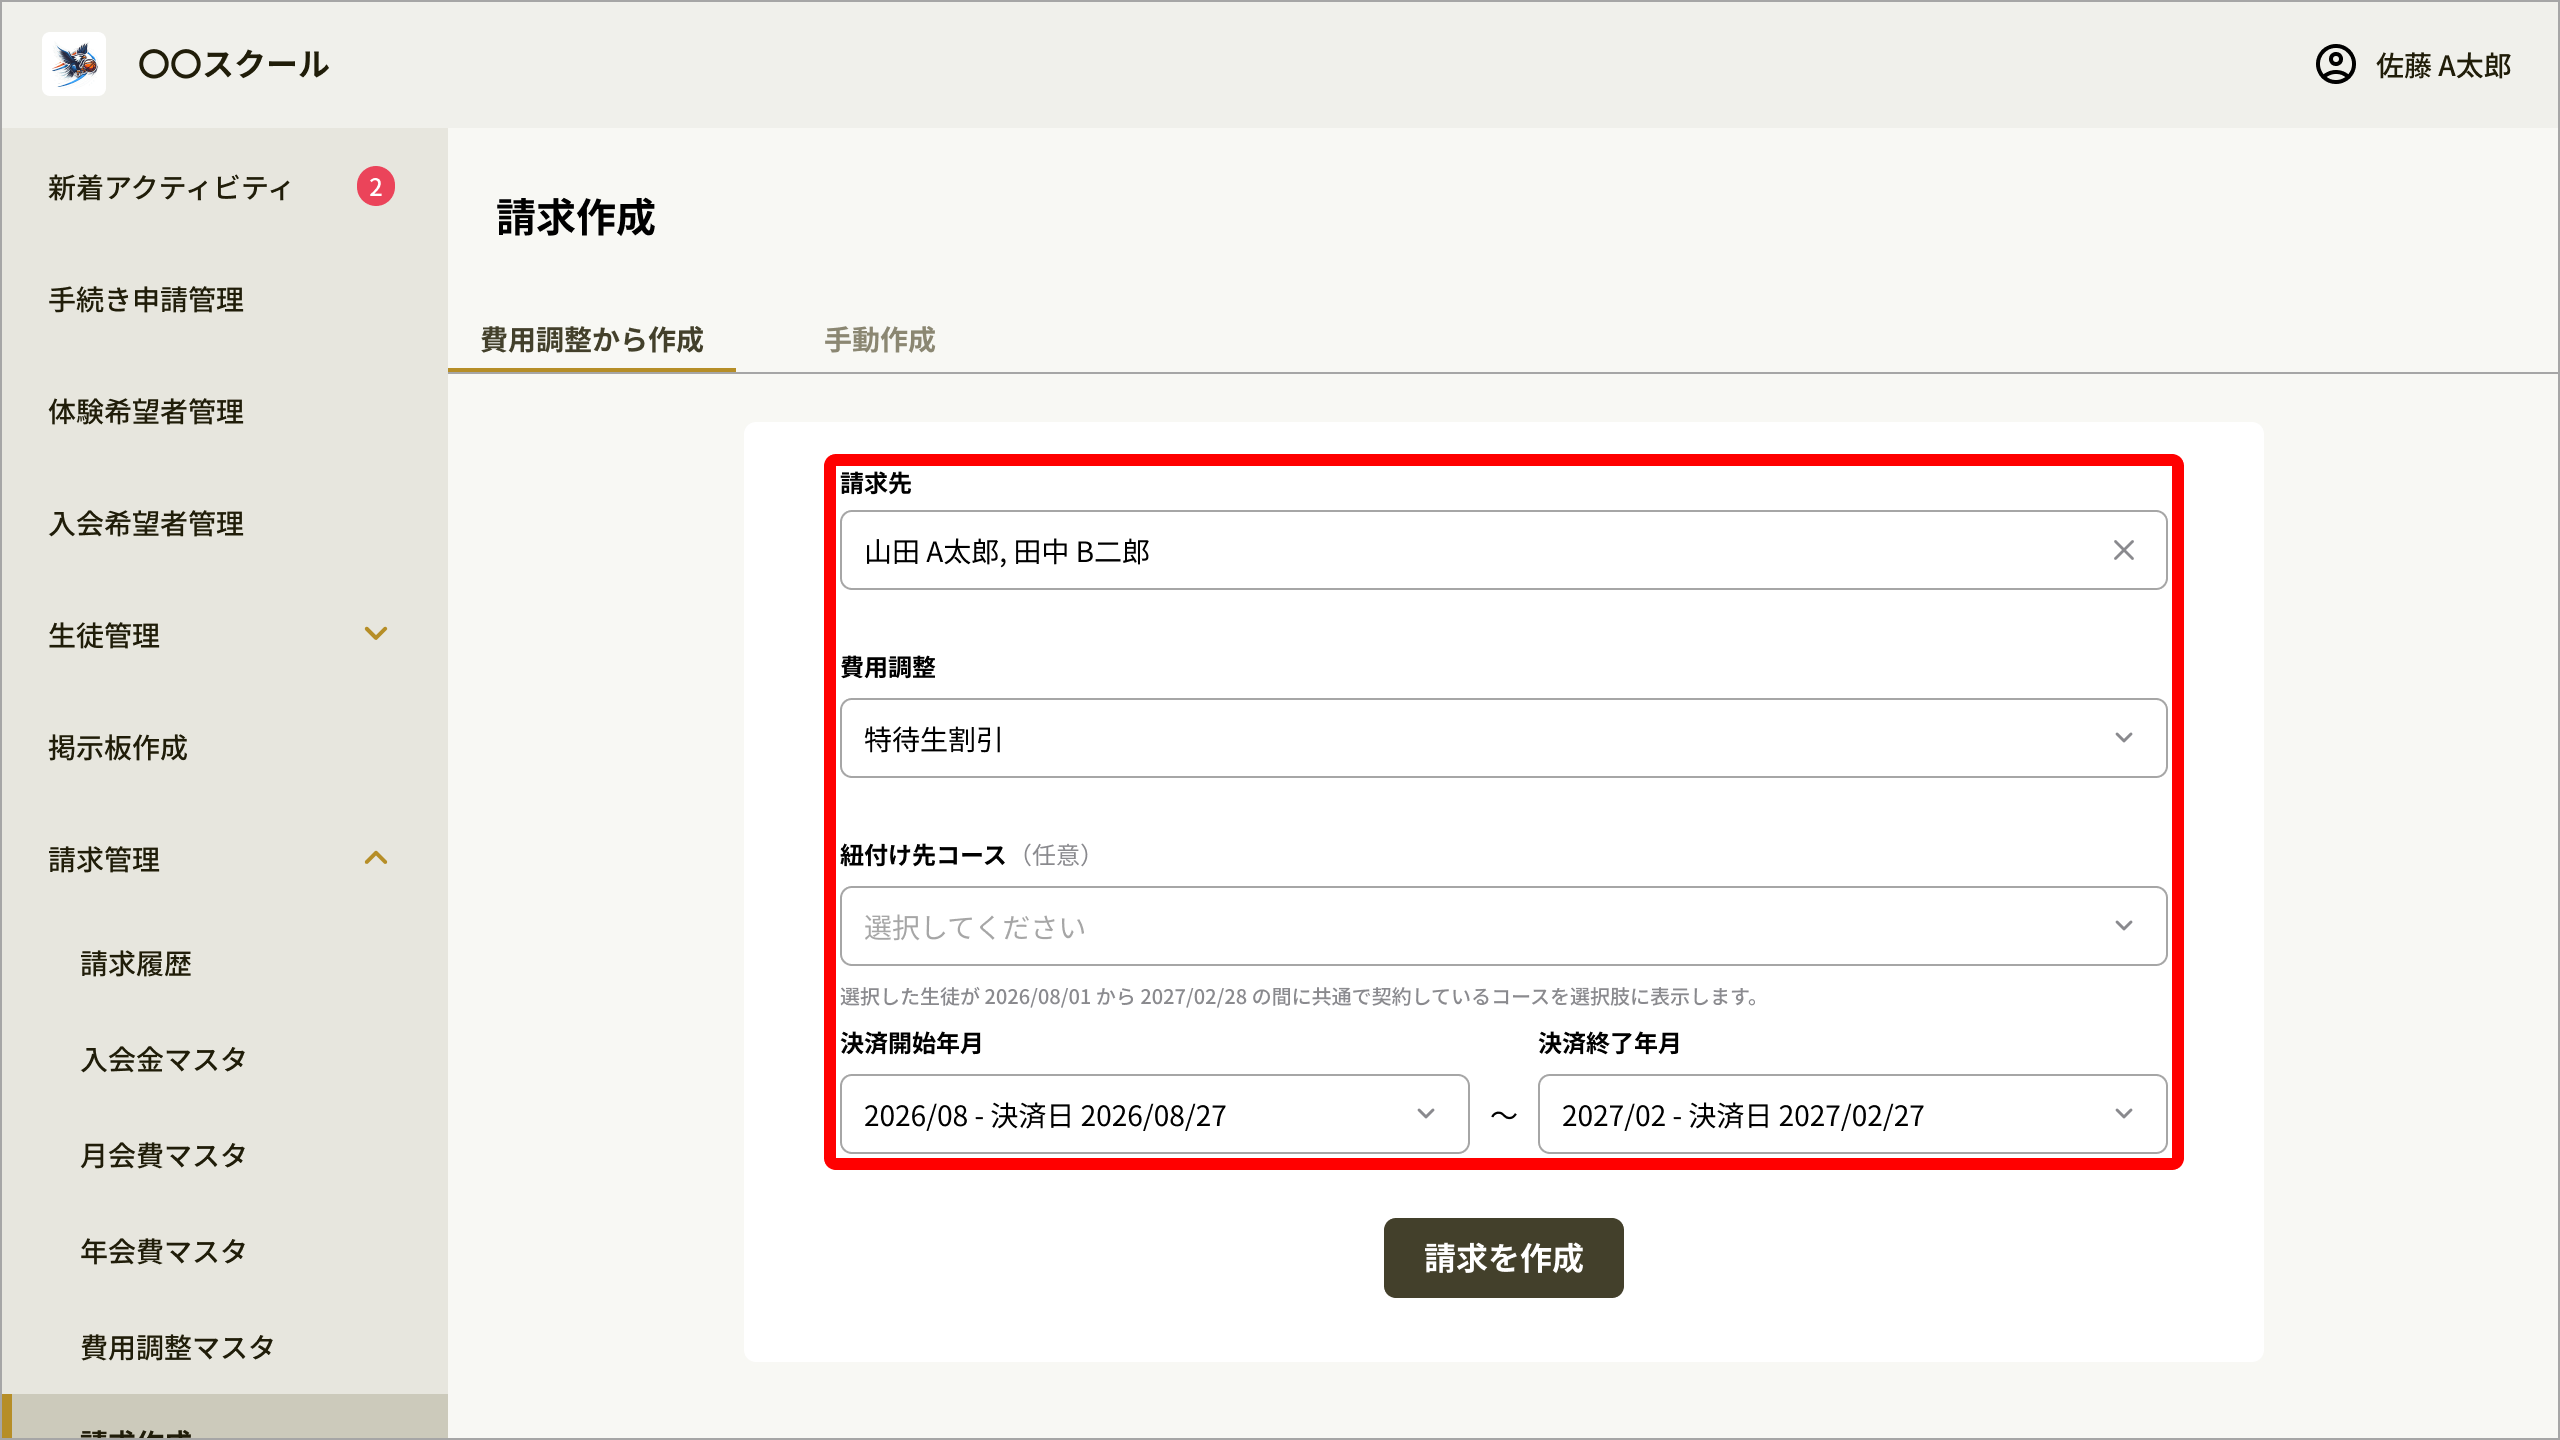This screenshot has width=2560, height=1440.
Task: Switch to the 手動作成 tab
Action: pyautogui.click(x=880, y=340)
